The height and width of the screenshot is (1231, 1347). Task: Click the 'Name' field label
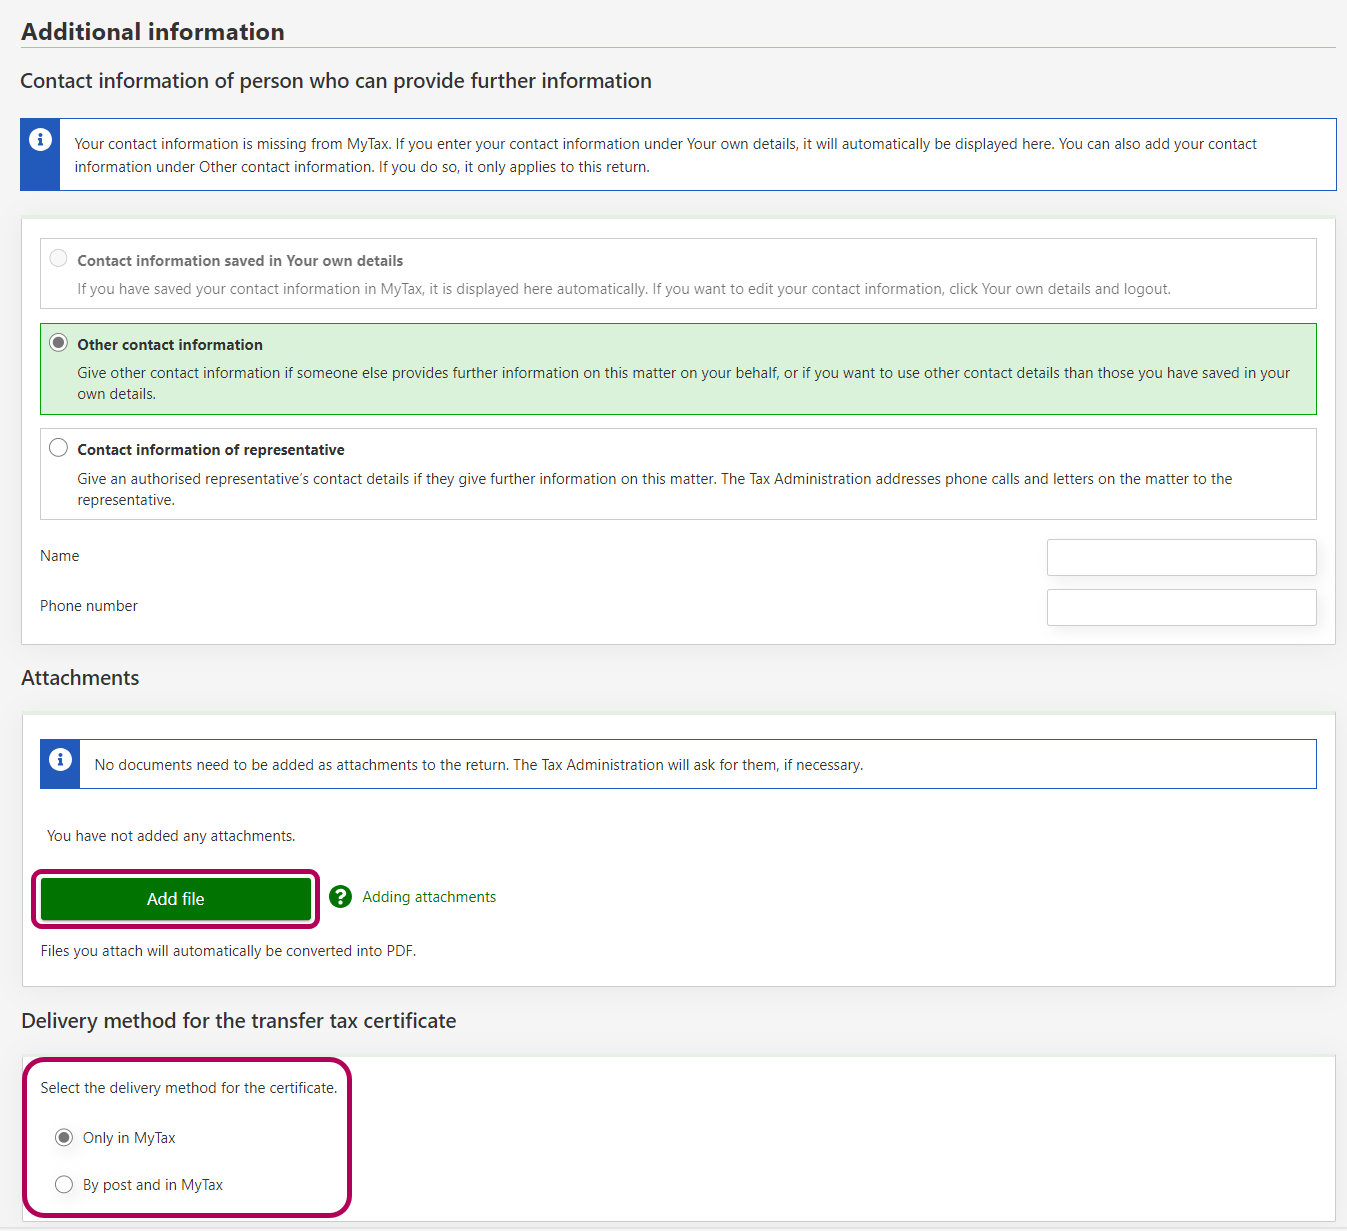pos(60,556)
